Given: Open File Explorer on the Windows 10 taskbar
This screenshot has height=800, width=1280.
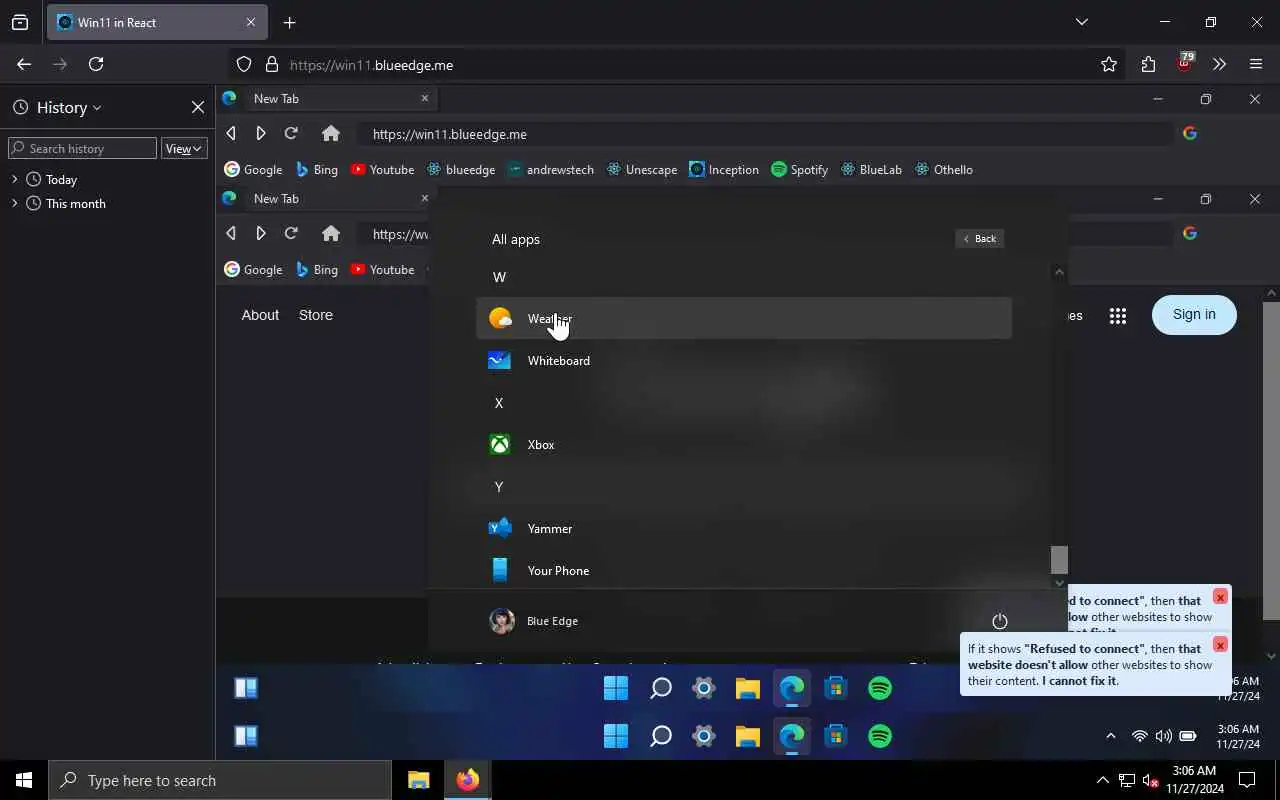Looking at the screenshot, I should (x=418, y=780).
